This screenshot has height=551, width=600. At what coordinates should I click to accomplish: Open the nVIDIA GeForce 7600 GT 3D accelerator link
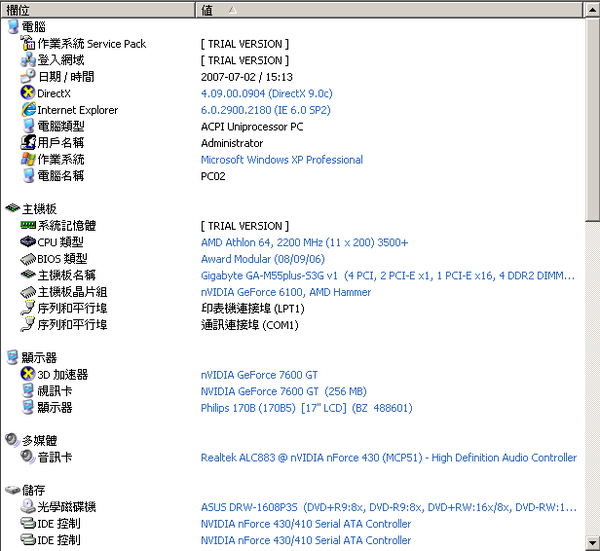tap(259, 375)
